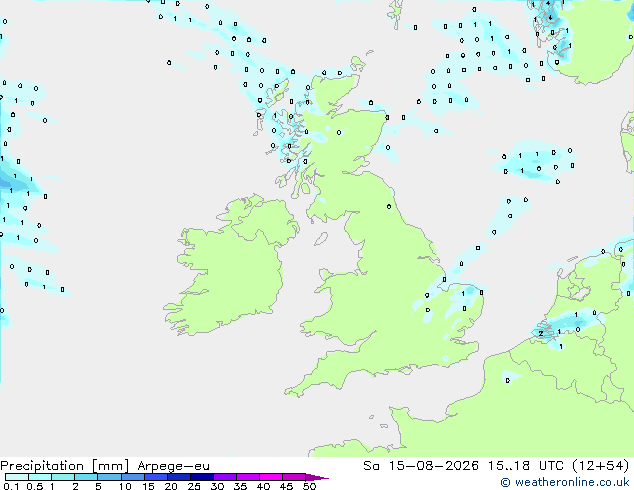Click the 25–30 mm navy legend swatch
The image size is (634, 490).
click(x=201, y=477)
